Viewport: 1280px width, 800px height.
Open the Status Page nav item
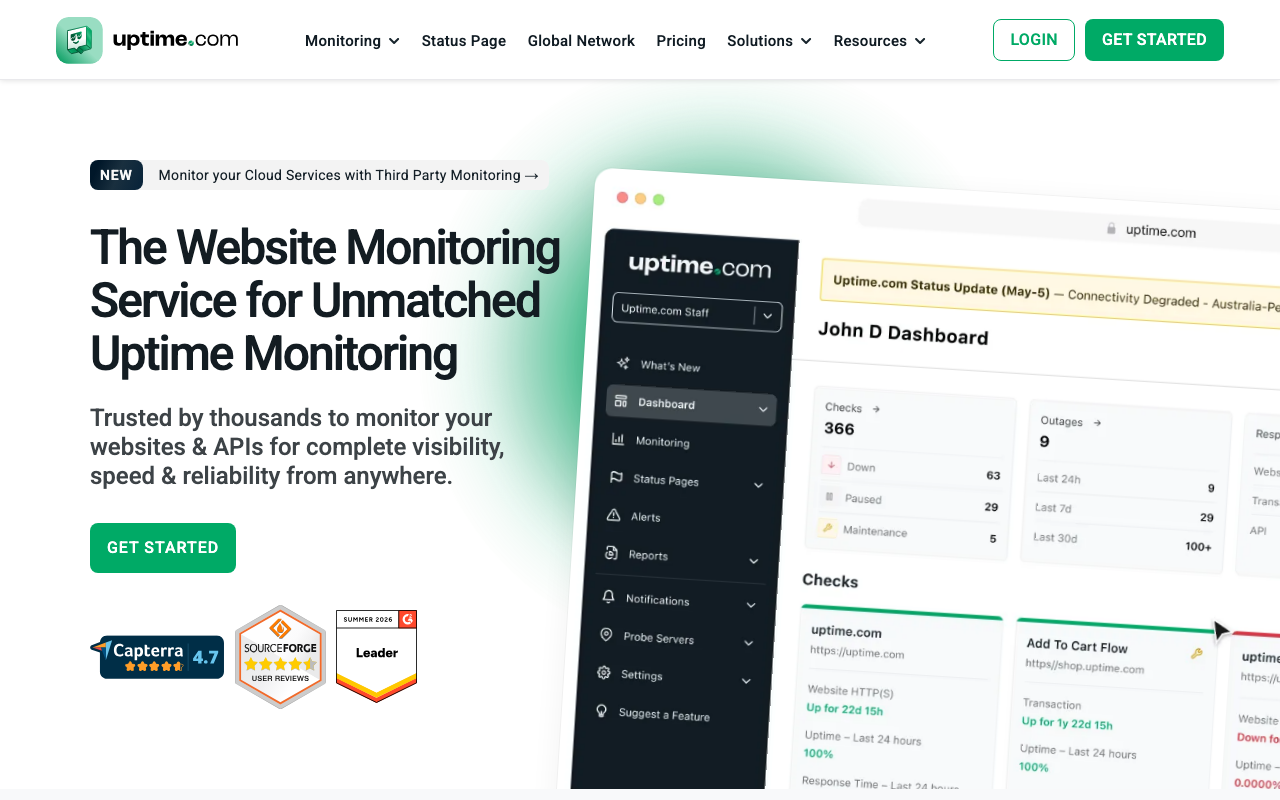[x=464, y=41]
